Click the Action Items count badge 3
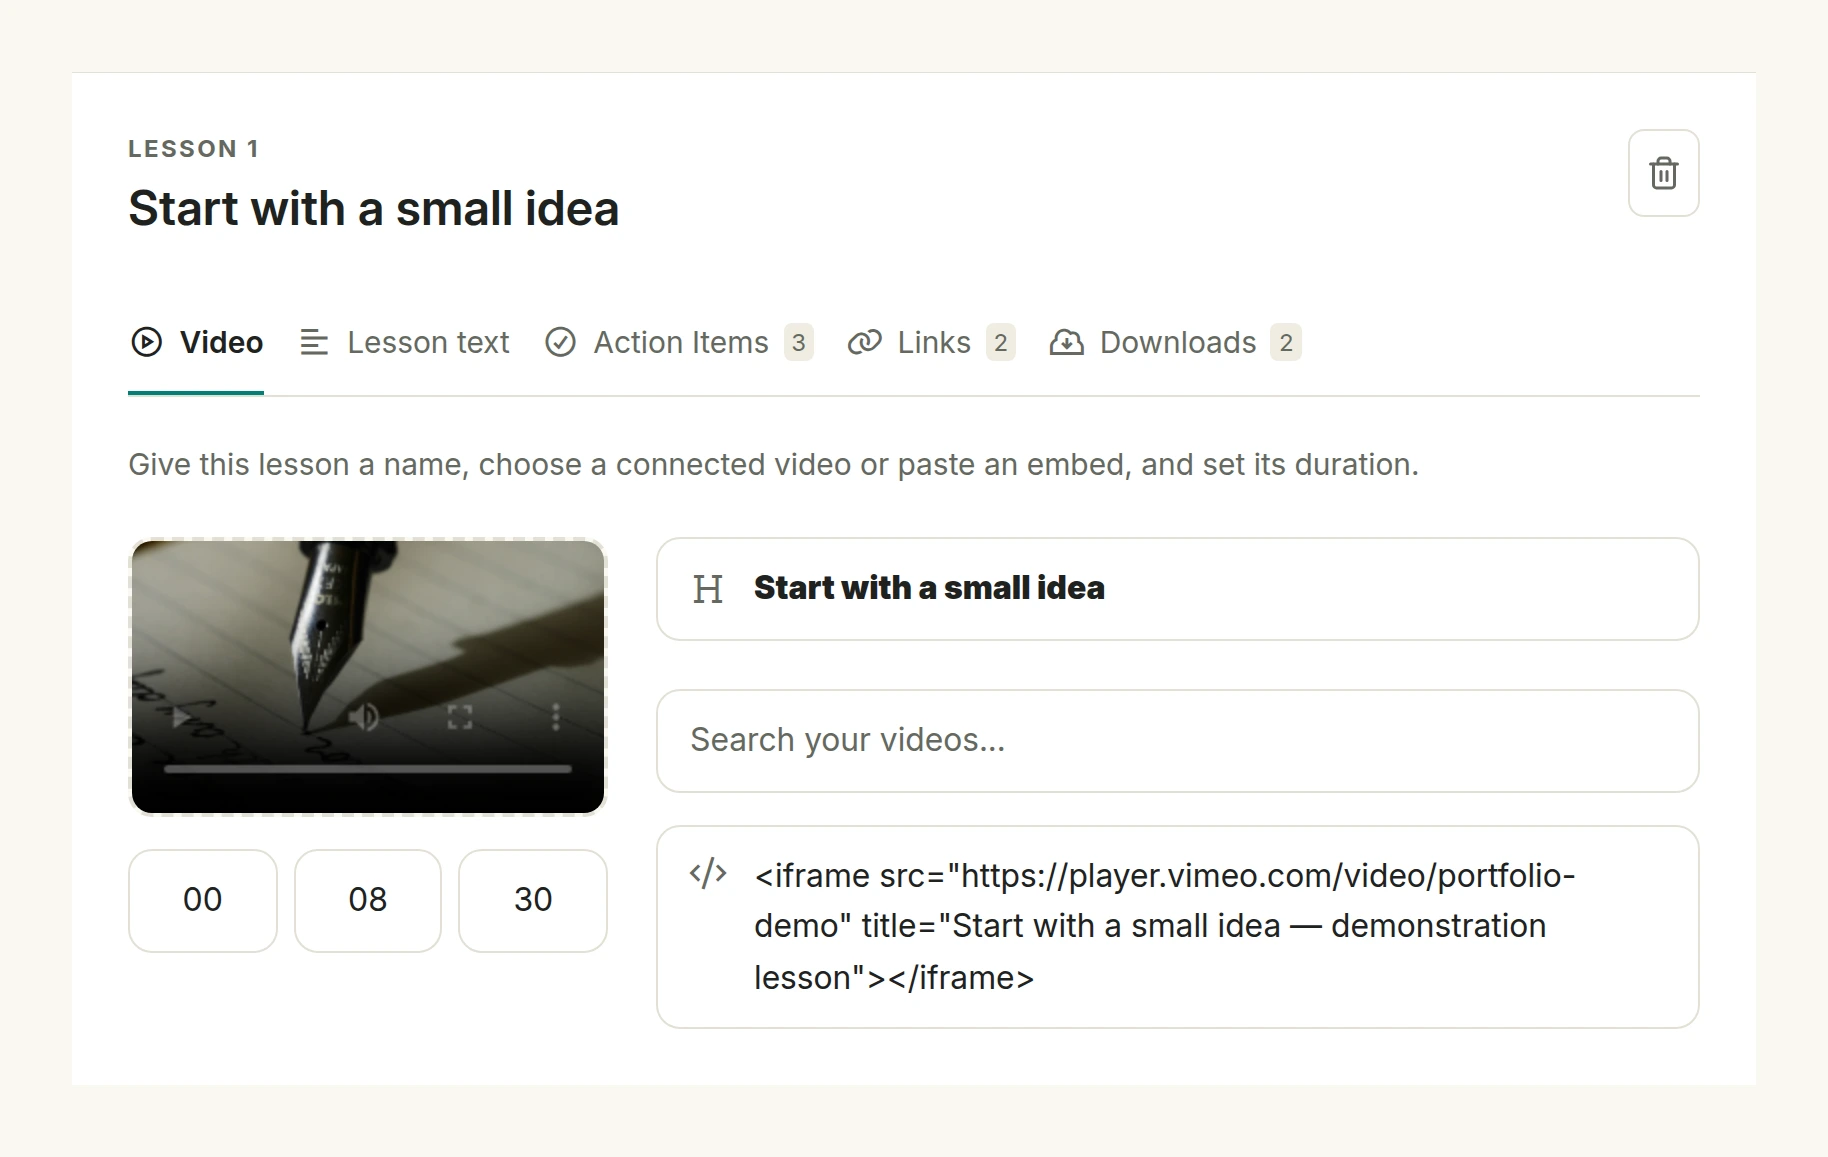This screenshot has height=1157, width=1828. click(x=798, y=343)
